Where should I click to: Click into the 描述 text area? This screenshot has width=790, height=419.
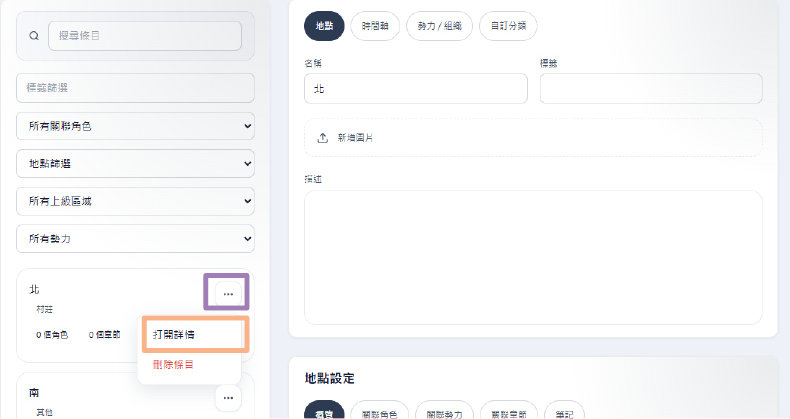[533, 257]
